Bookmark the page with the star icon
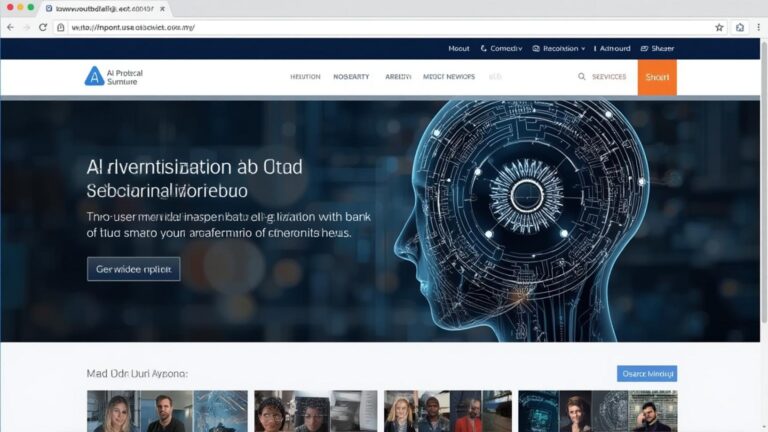Screen dimensions: 768x432 tap(719, 27)
